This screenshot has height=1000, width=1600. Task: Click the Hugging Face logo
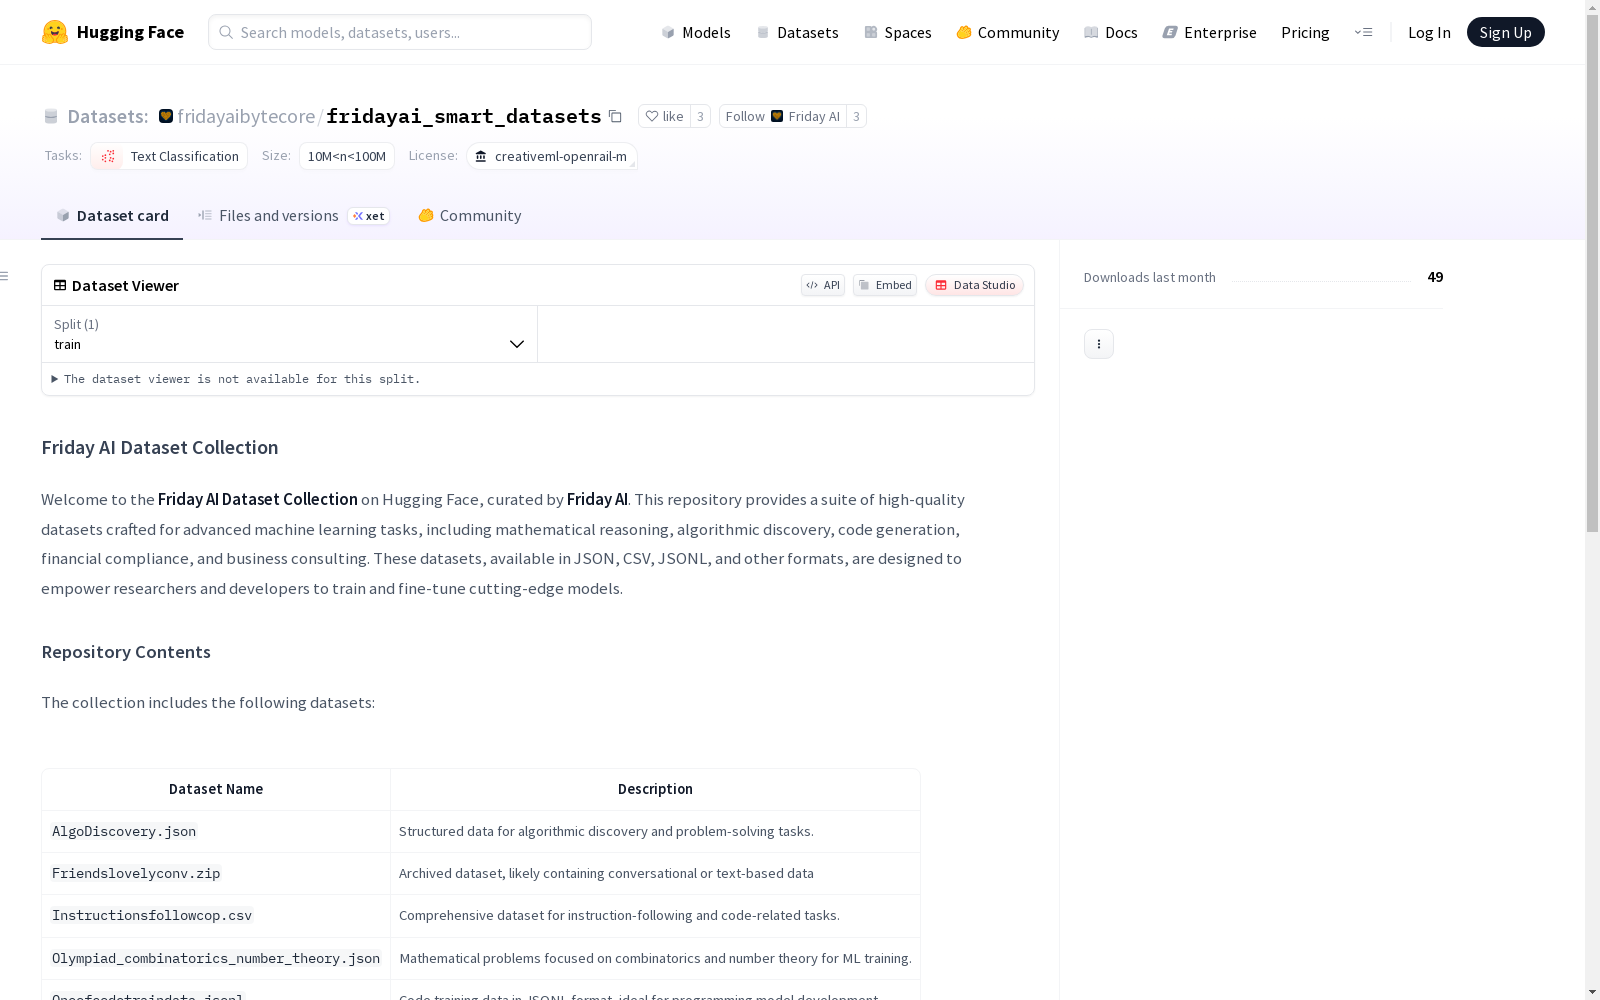pyautogui.click(x=112, y=32)
